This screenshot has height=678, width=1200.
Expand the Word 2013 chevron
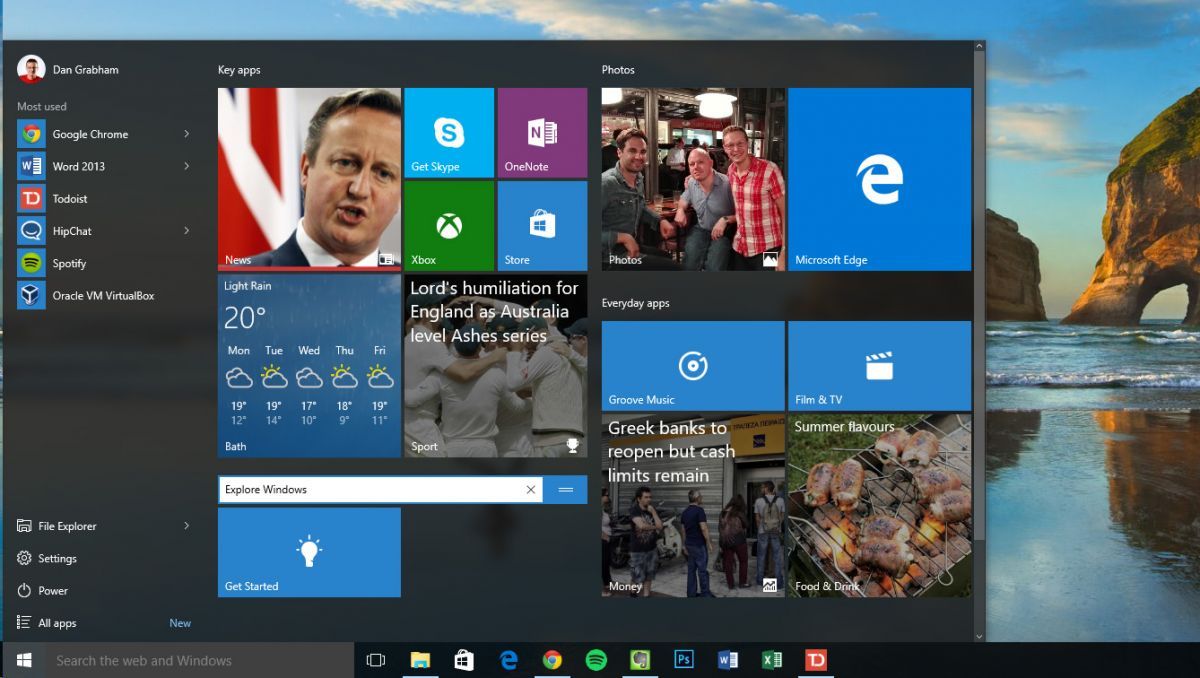tap(187, 165)
